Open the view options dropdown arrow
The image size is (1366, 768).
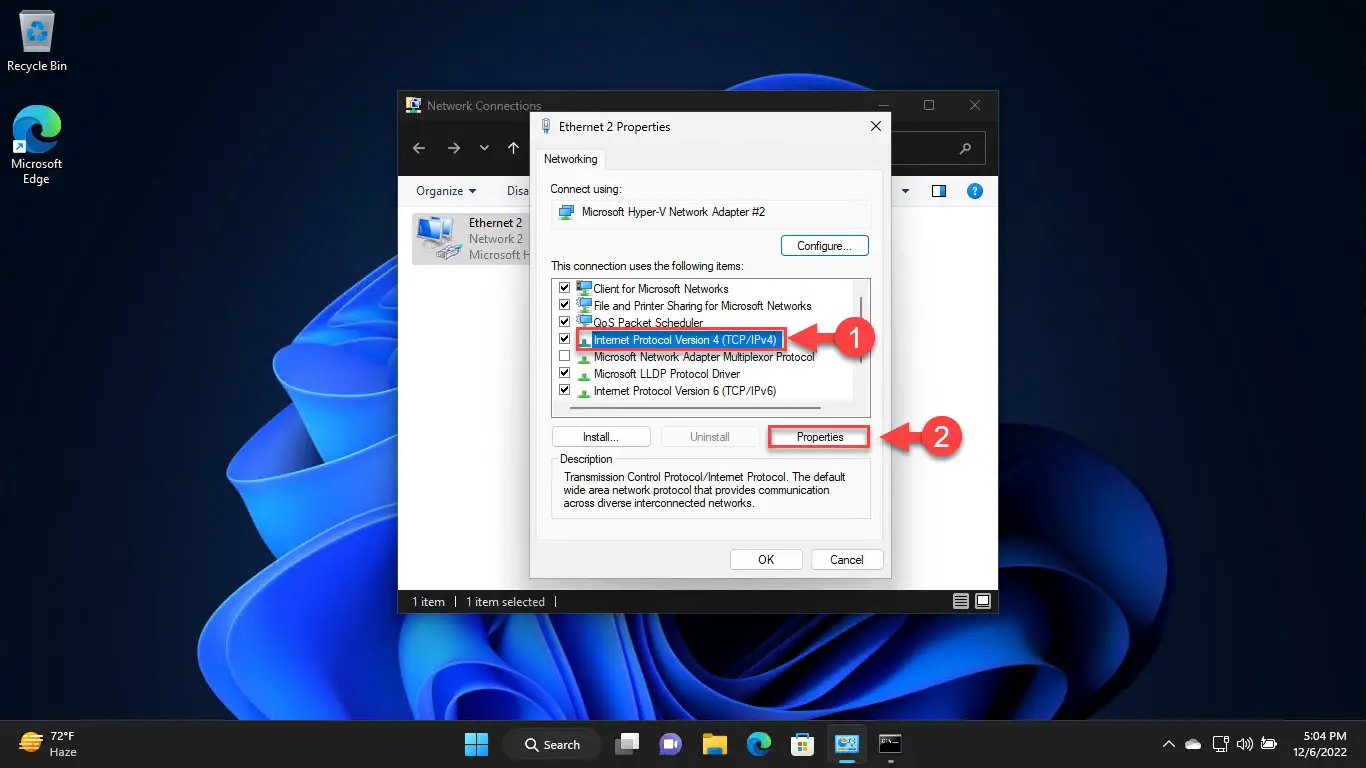coord(906,191)
